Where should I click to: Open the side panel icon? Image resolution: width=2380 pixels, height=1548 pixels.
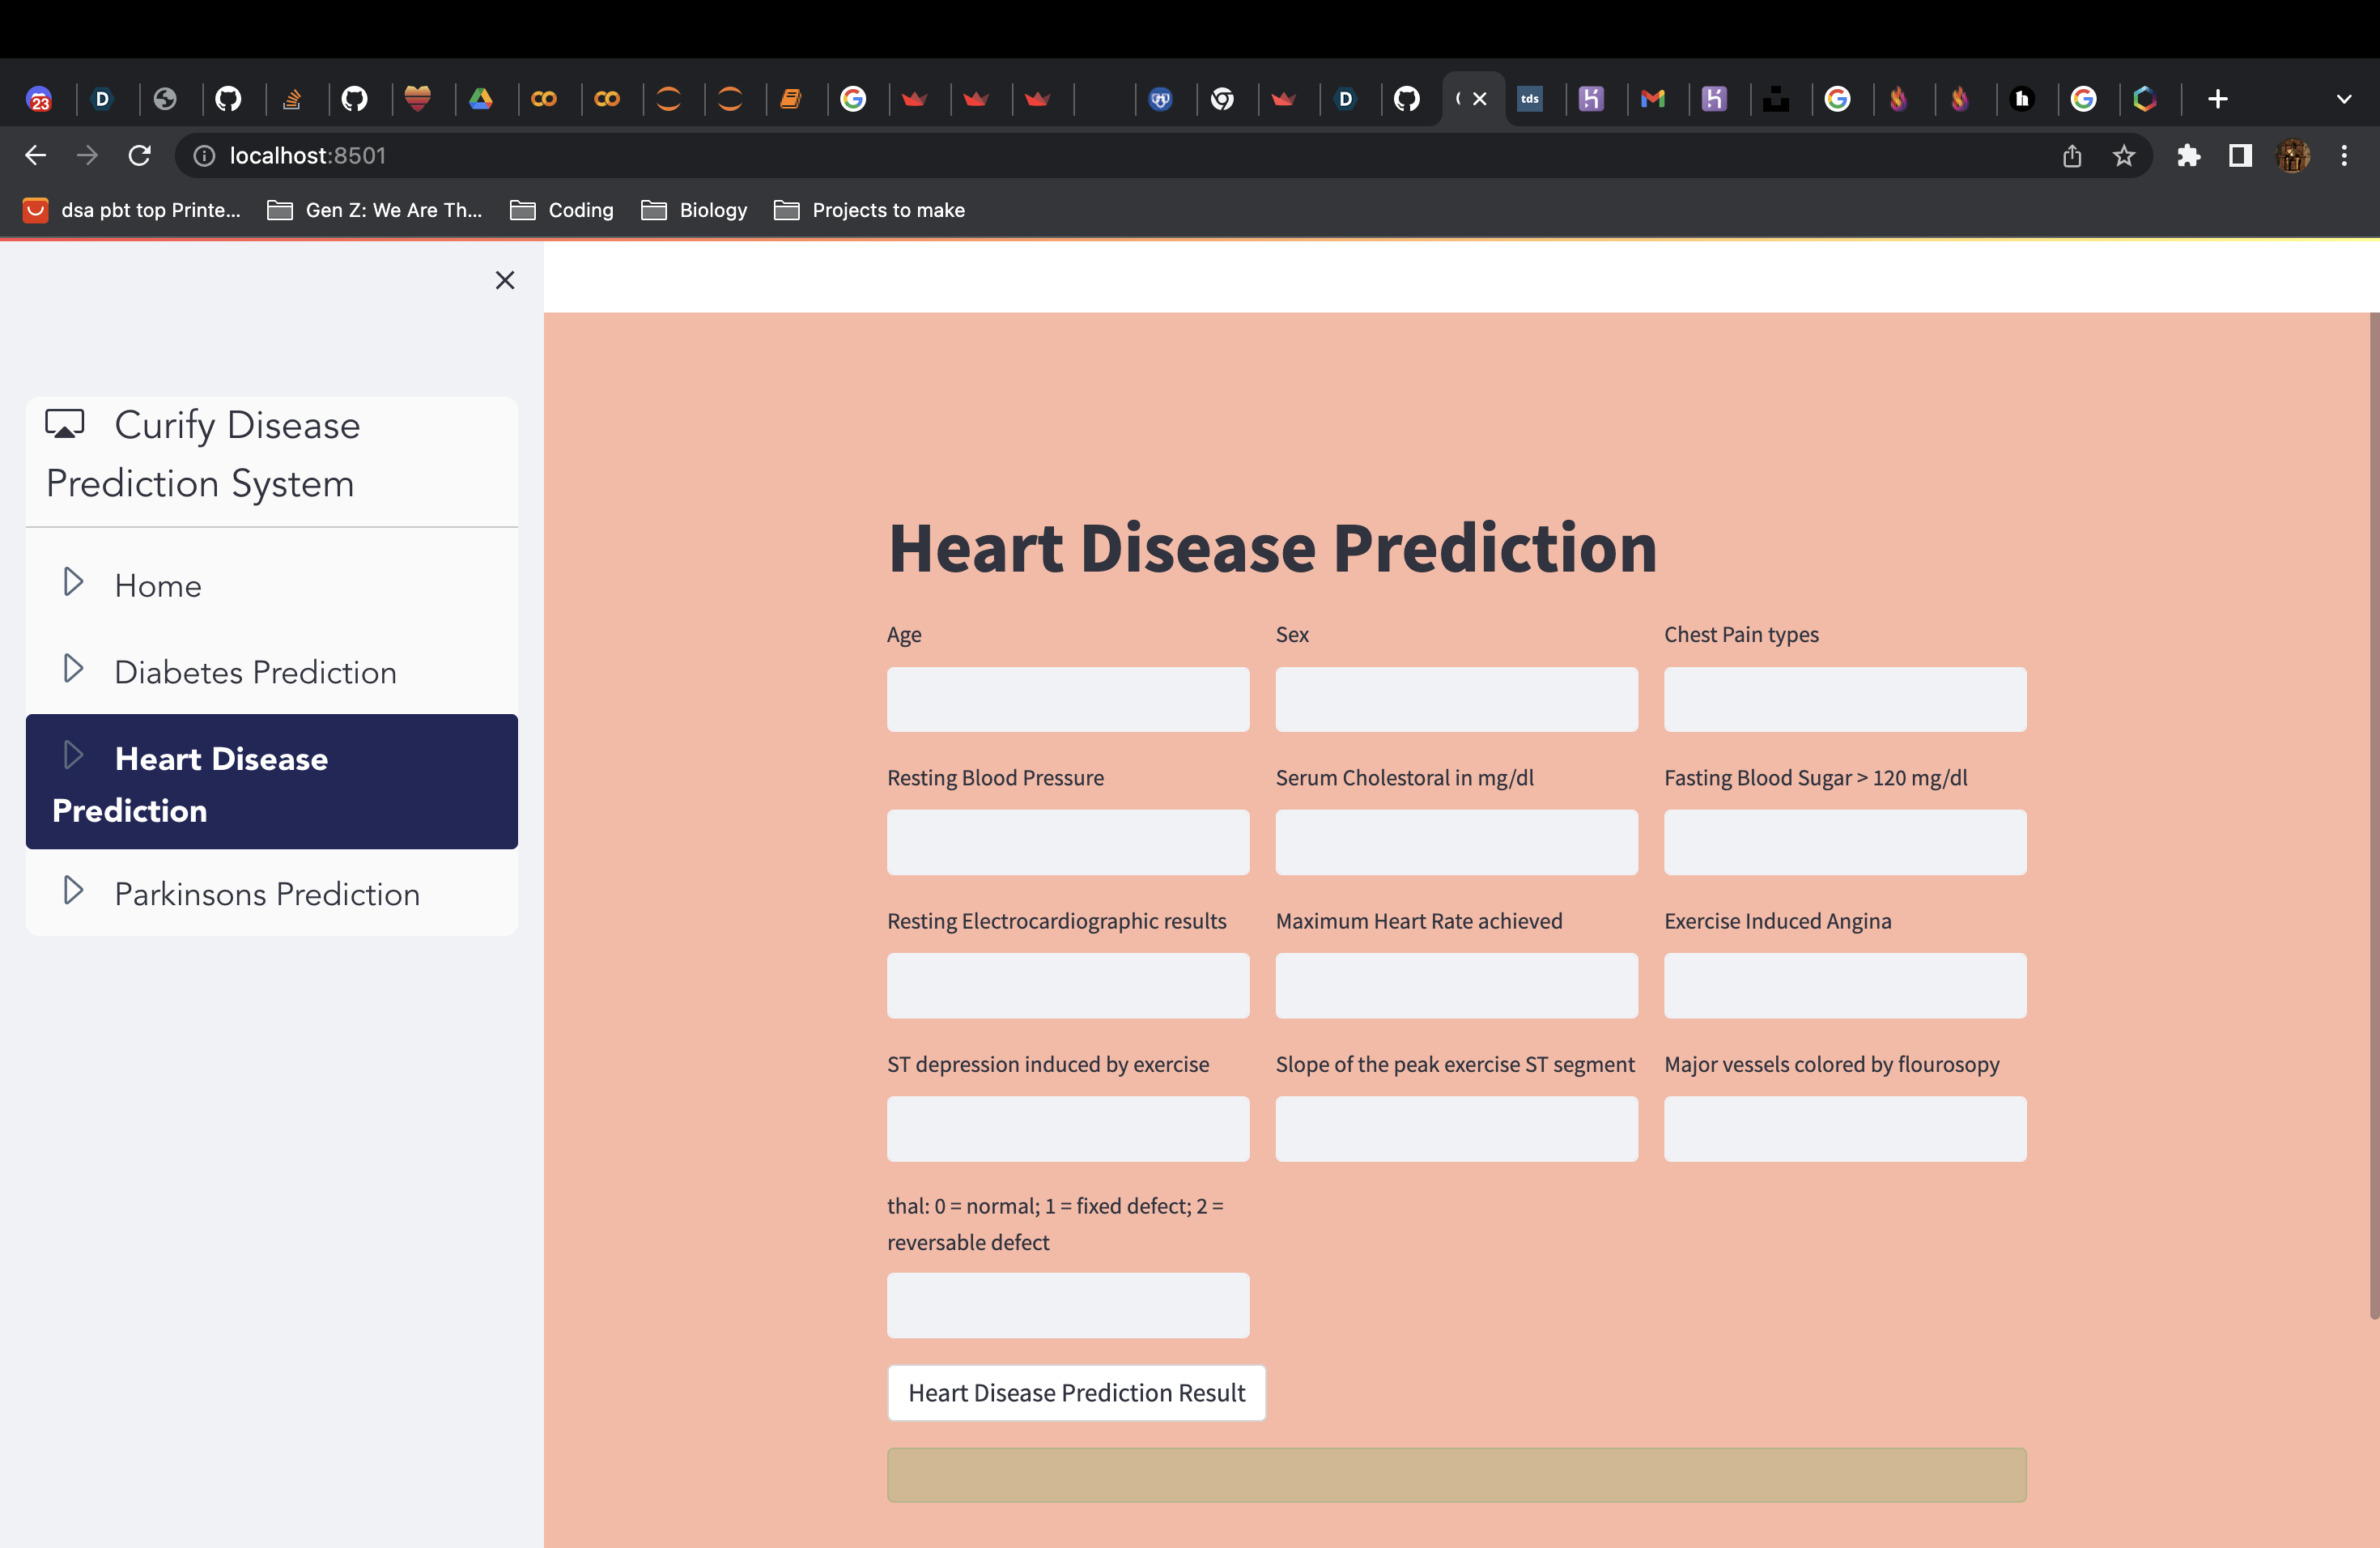point(2240,155)
